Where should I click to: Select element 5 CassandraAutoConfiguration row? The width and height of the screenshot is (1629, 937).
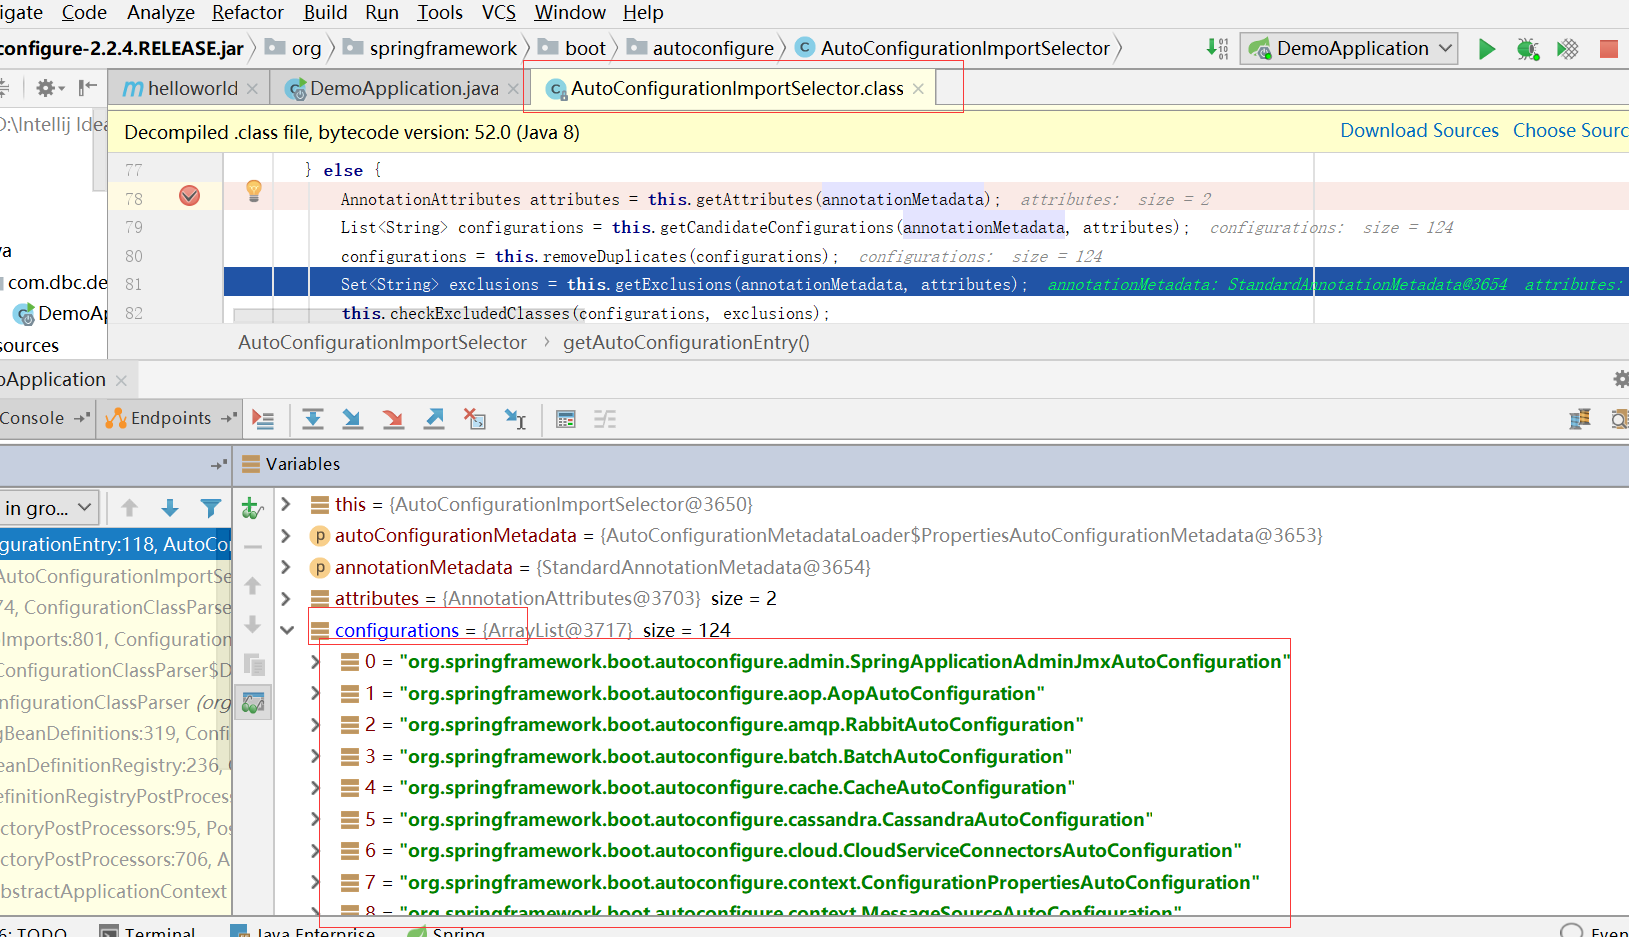point(746,819)
